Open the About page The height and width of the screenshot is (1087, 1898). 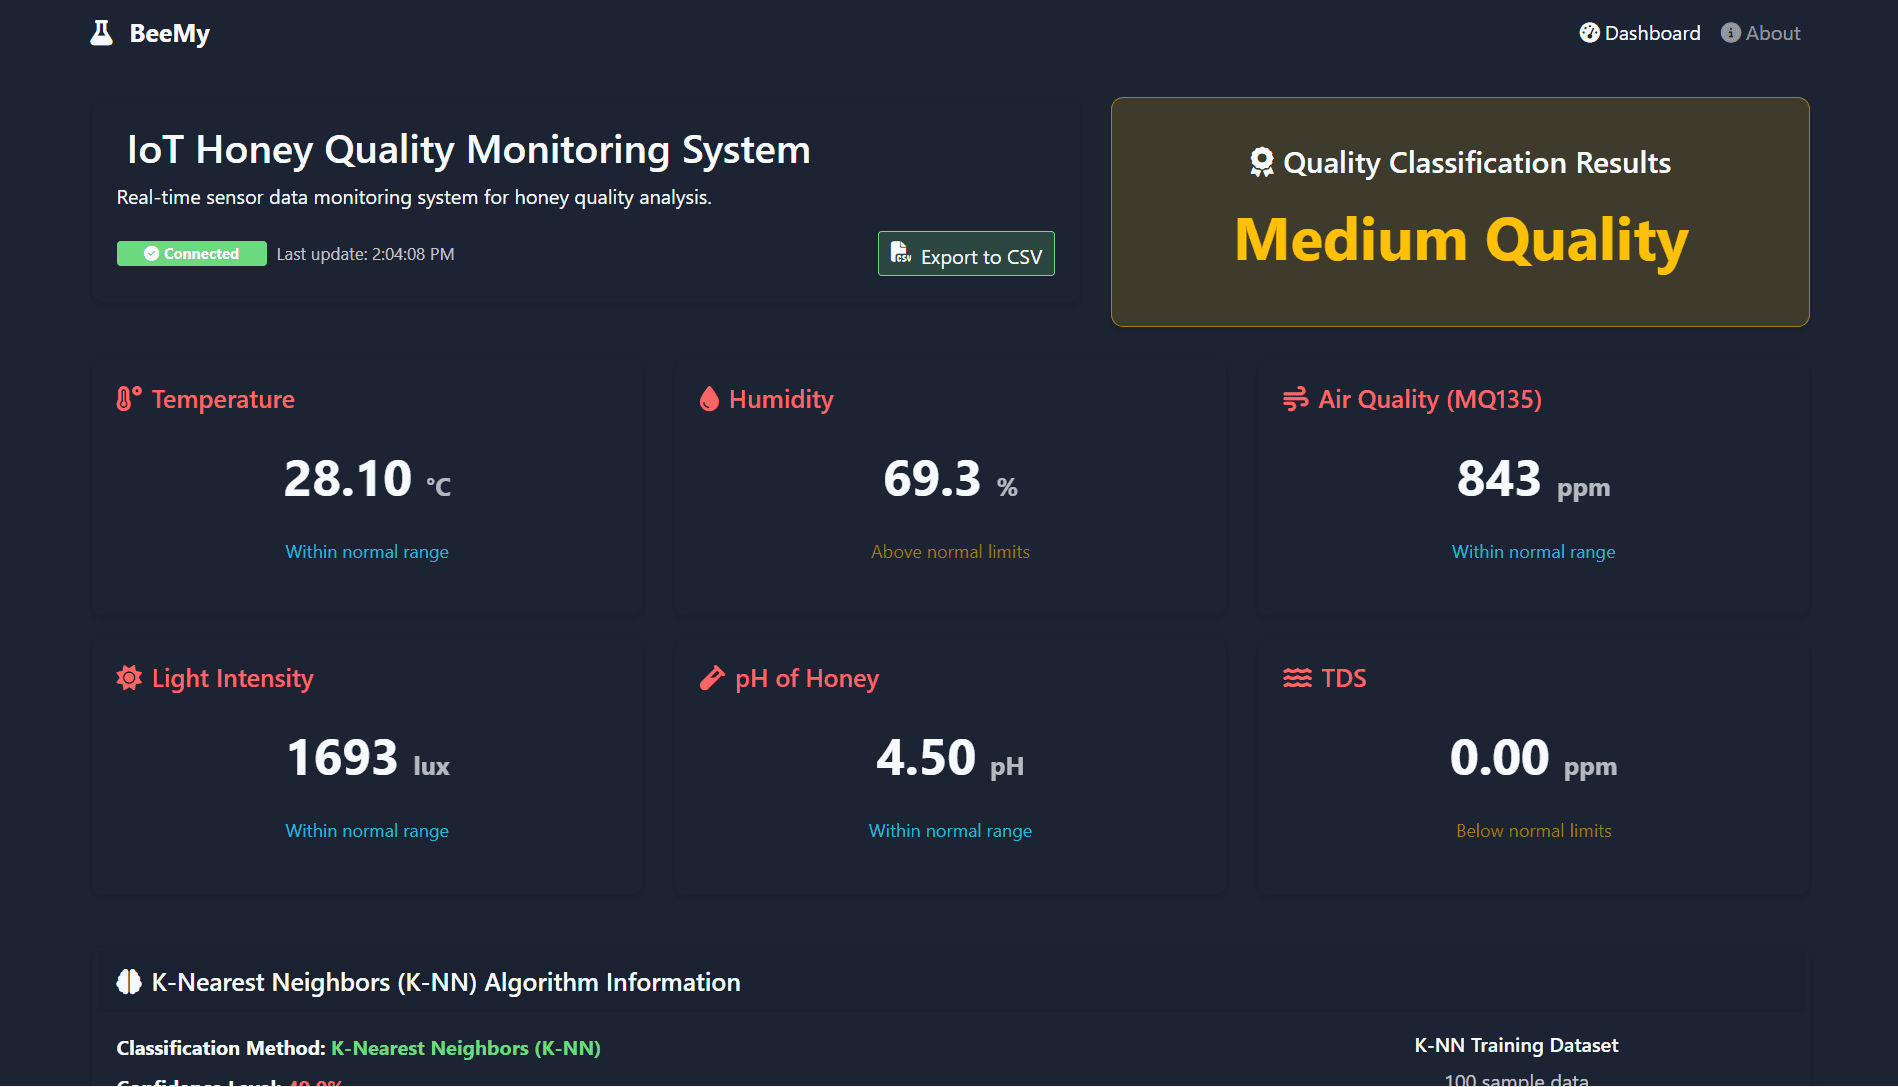[x=1772, y=32]
